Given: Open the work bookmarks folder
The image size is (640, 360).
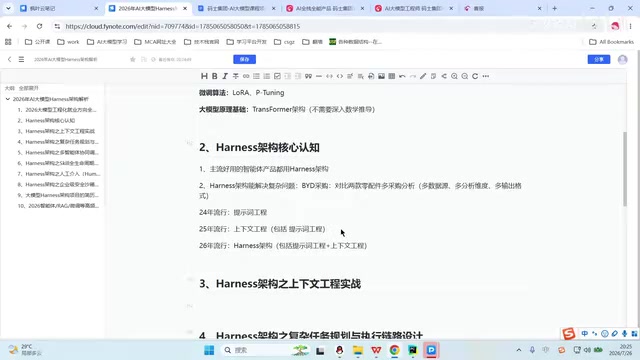Looking at the screenshot, I should [x=68, y=42].
